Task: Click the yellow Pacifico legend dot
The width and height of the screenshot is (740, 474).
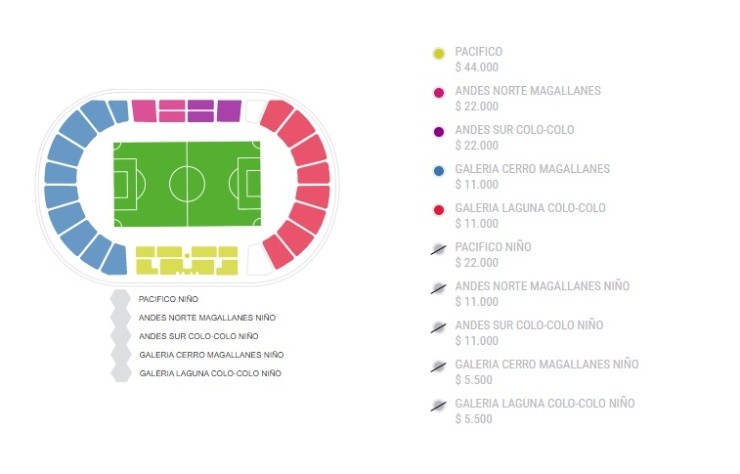Action: [x=438, y=53]
